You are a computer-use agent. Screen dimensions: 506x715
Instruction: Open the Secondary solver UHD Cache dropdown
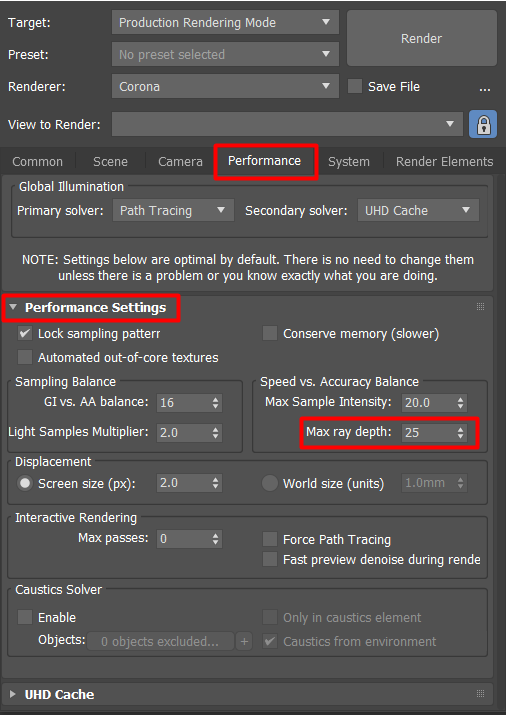pyautogui.click(x=418, y=210)
